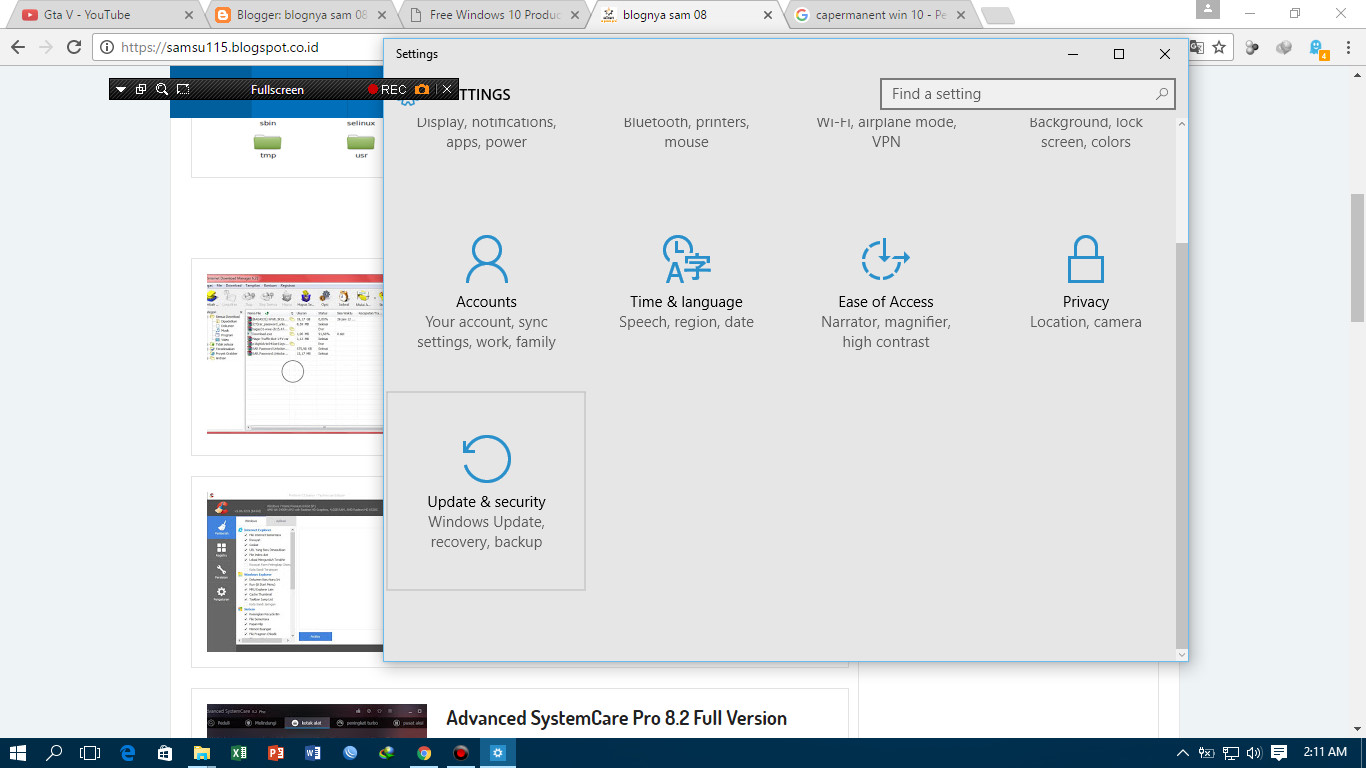Open the Privacy settings category
Viewport: 1366px width, 768px height.
coord(1086,290)
